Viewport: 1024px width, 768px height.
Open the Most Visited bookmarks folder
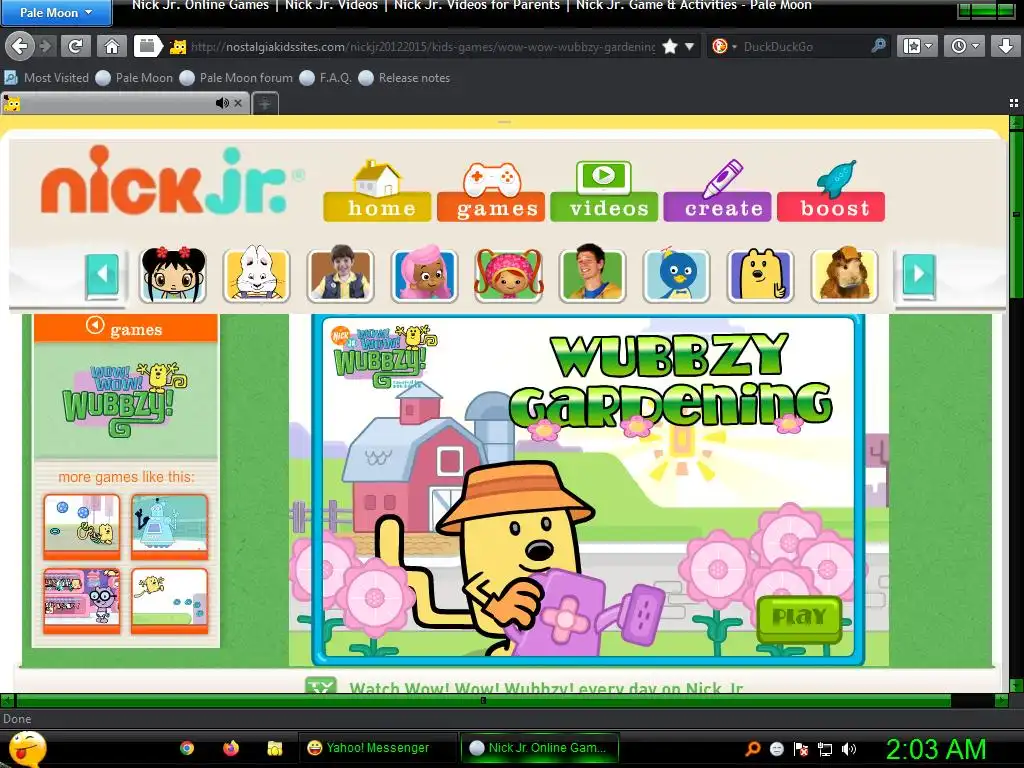tap(47, 78)
